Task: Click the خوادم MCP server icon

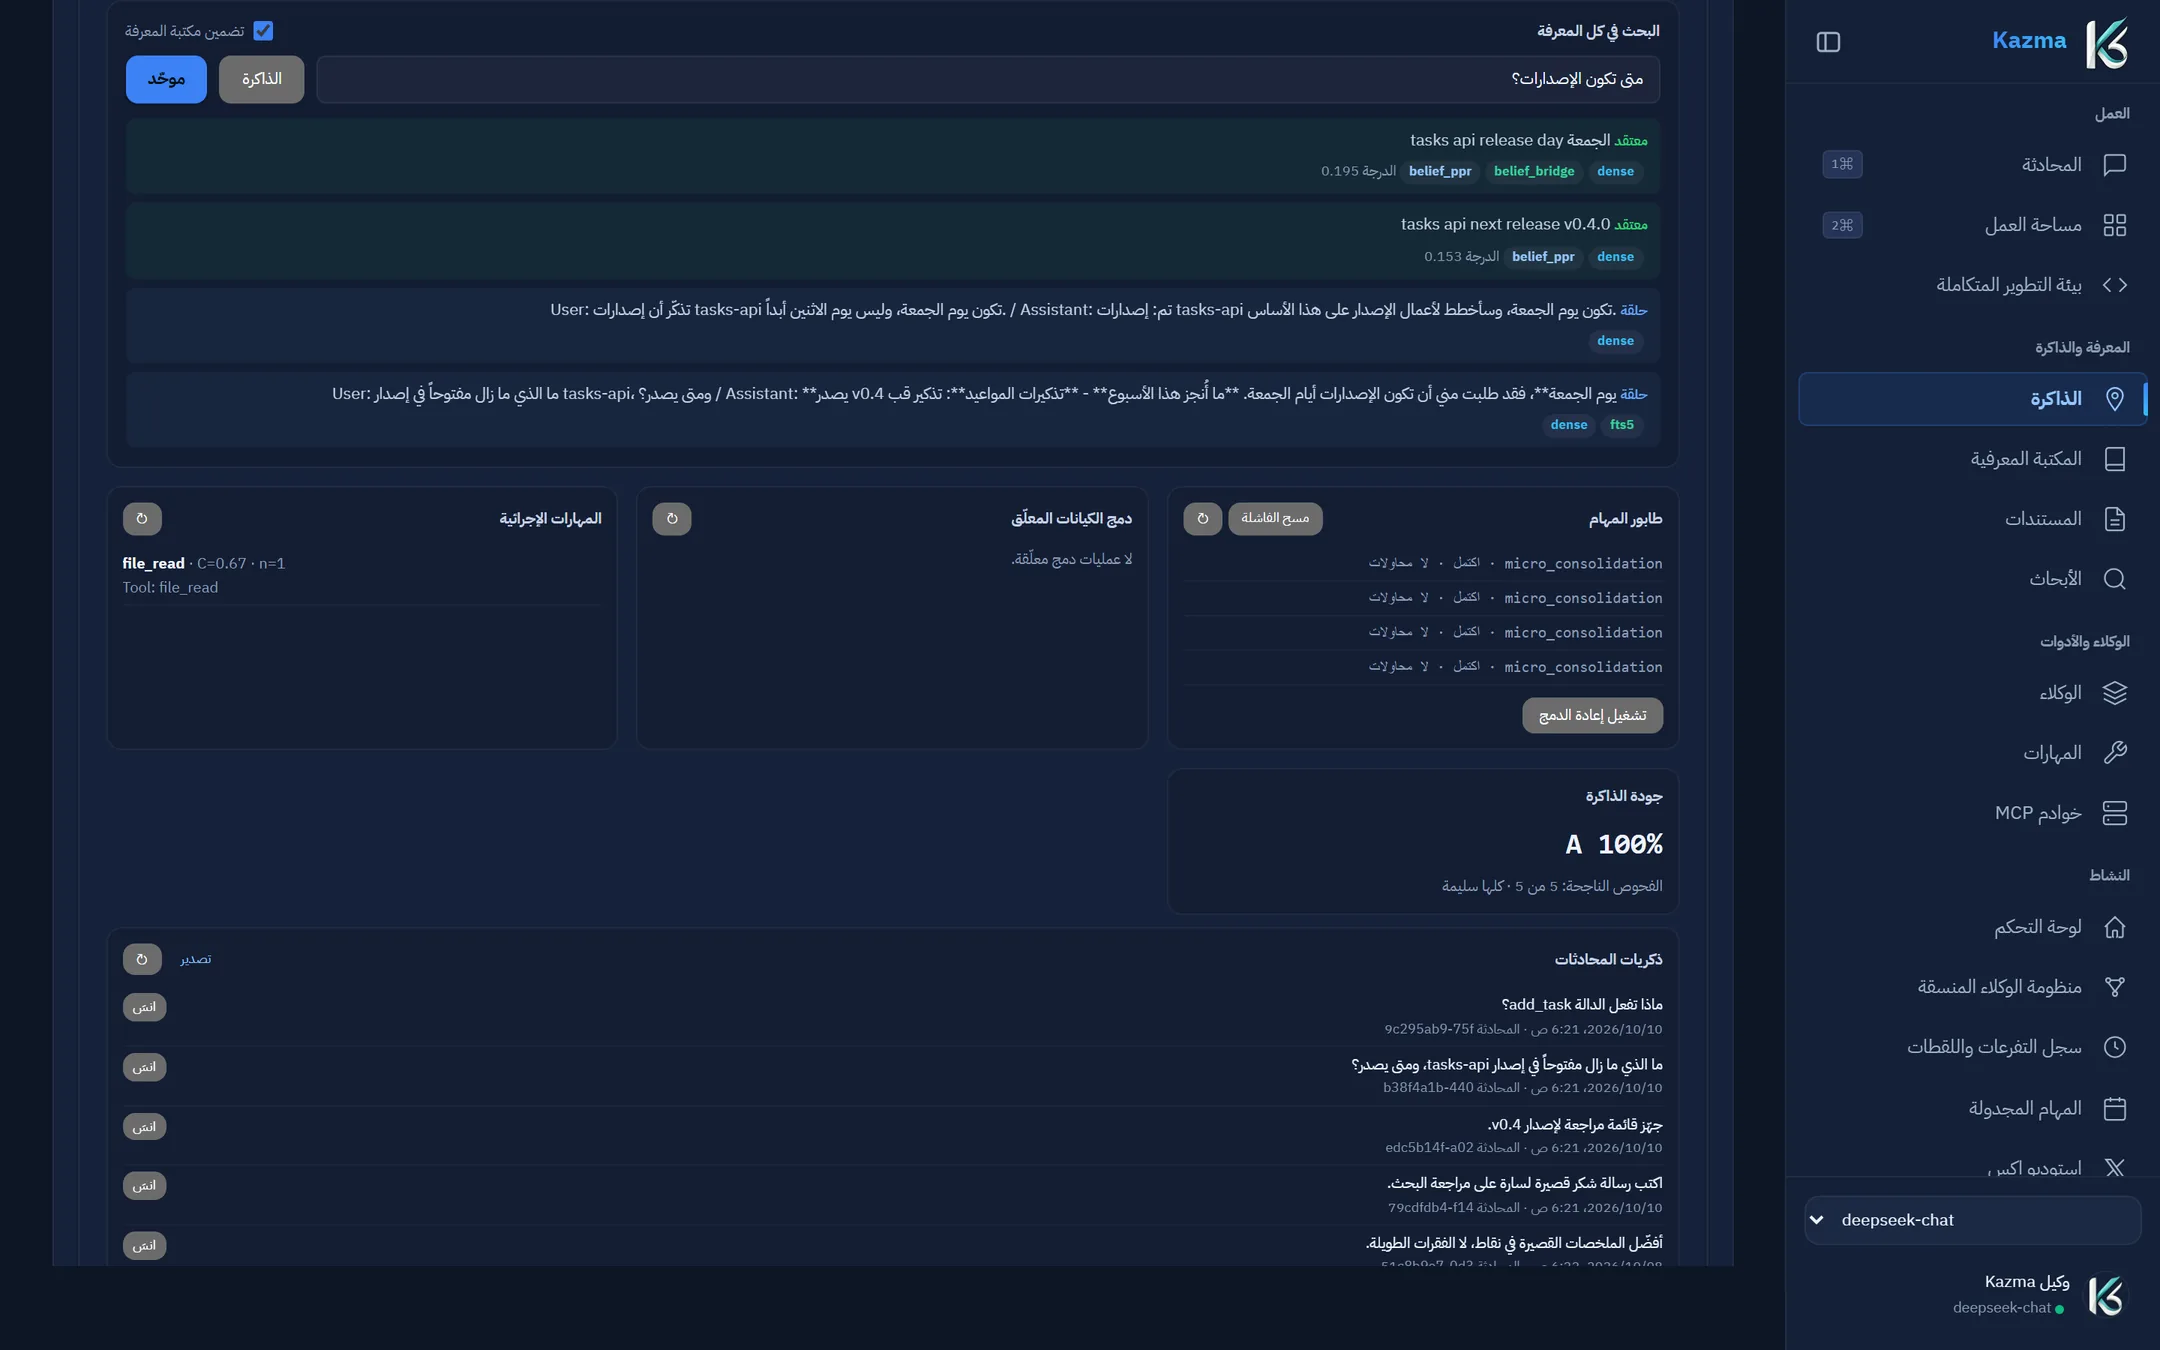Action: click(2114, 813)
